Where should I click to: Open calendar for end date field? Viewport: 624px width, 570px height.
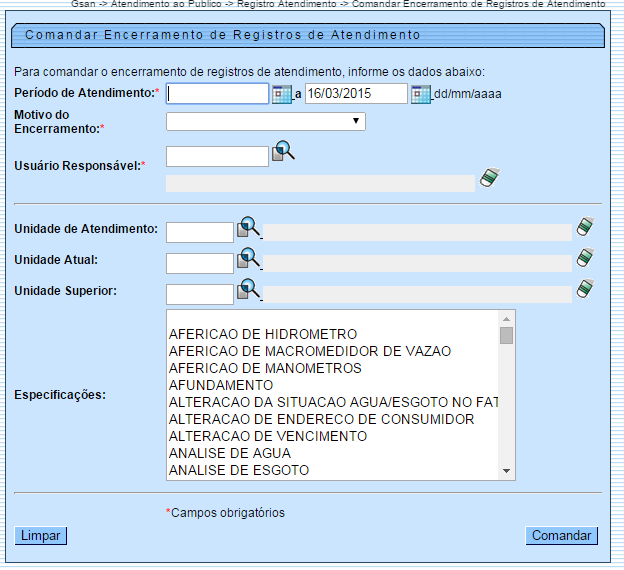[420, 95]
